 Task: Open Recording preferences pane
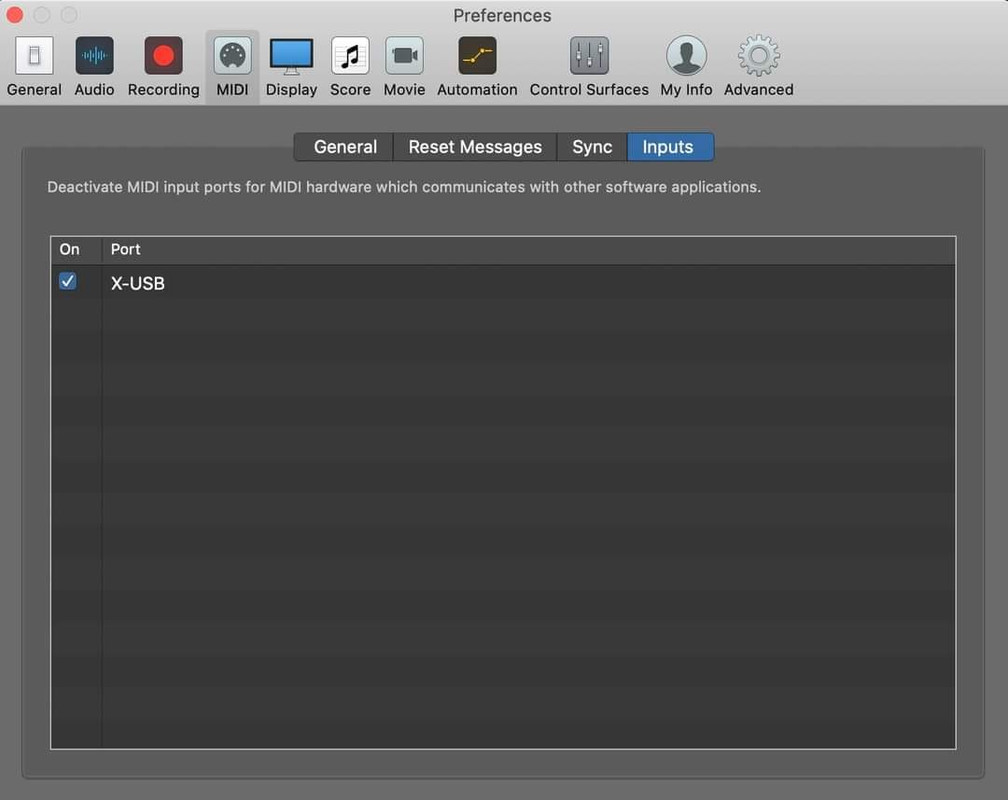tap(163, 67)
